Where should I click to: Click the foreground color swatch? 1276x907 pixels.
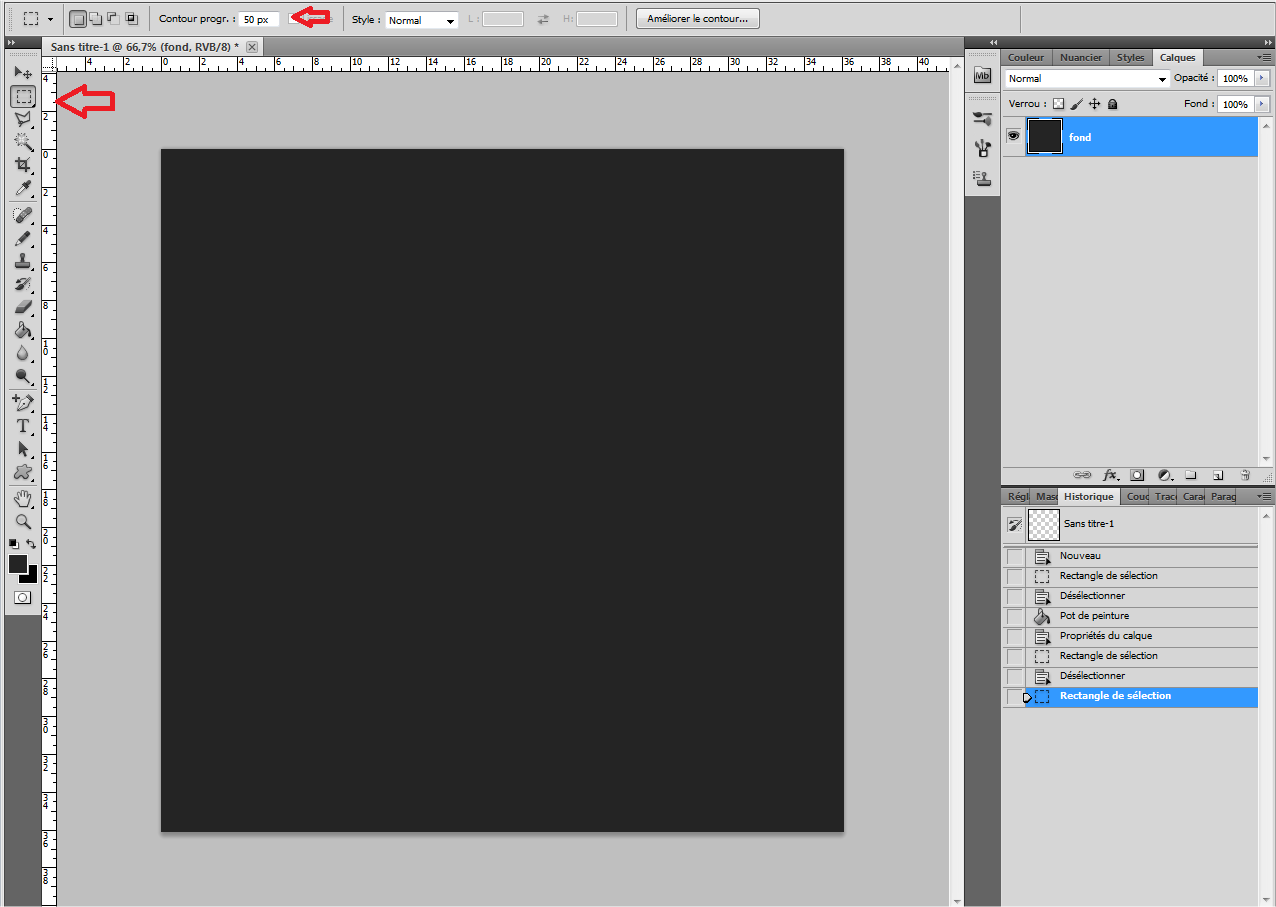click(x=18, y=564)
